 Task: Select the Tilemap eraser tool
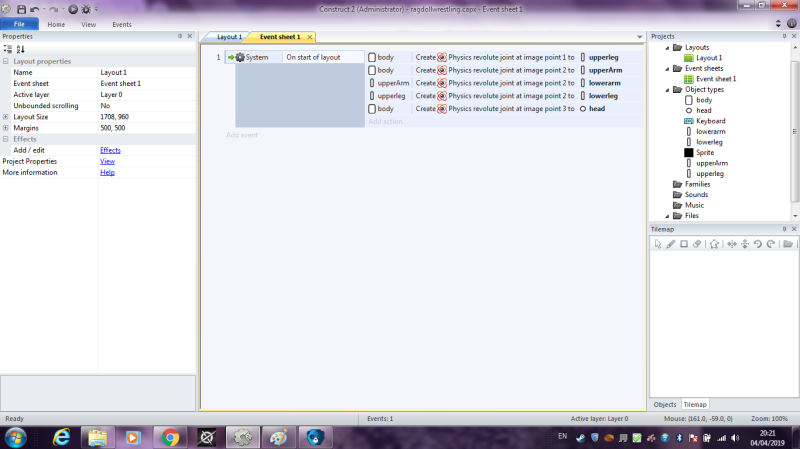pyautogui.click(x=697, y=244)
